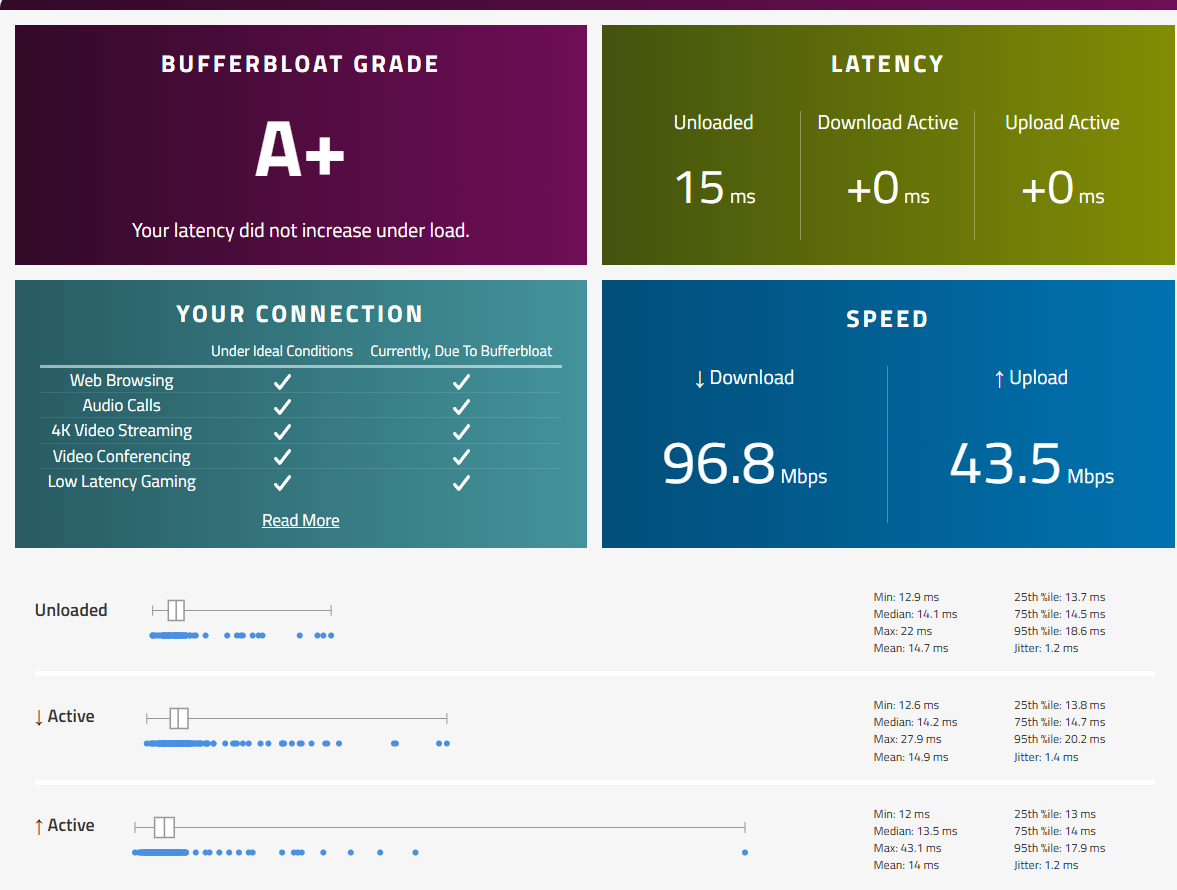
Task: Click the Audio Calls row label
Action: point(122,405)
